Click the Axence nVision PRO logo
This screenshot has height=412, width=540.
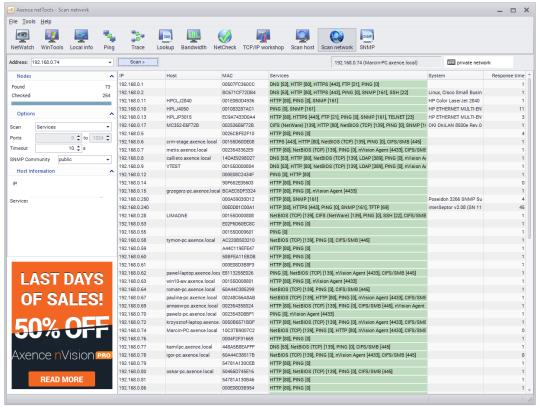coord(62,355)
